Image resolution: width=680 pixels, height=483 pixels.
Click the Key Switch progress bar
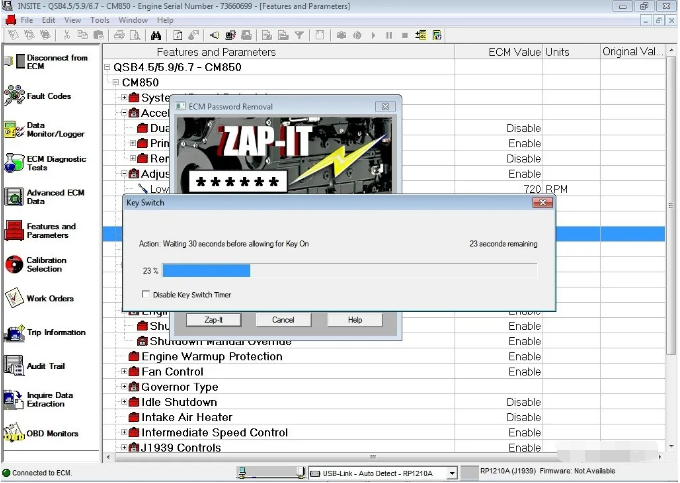point(350,271)
